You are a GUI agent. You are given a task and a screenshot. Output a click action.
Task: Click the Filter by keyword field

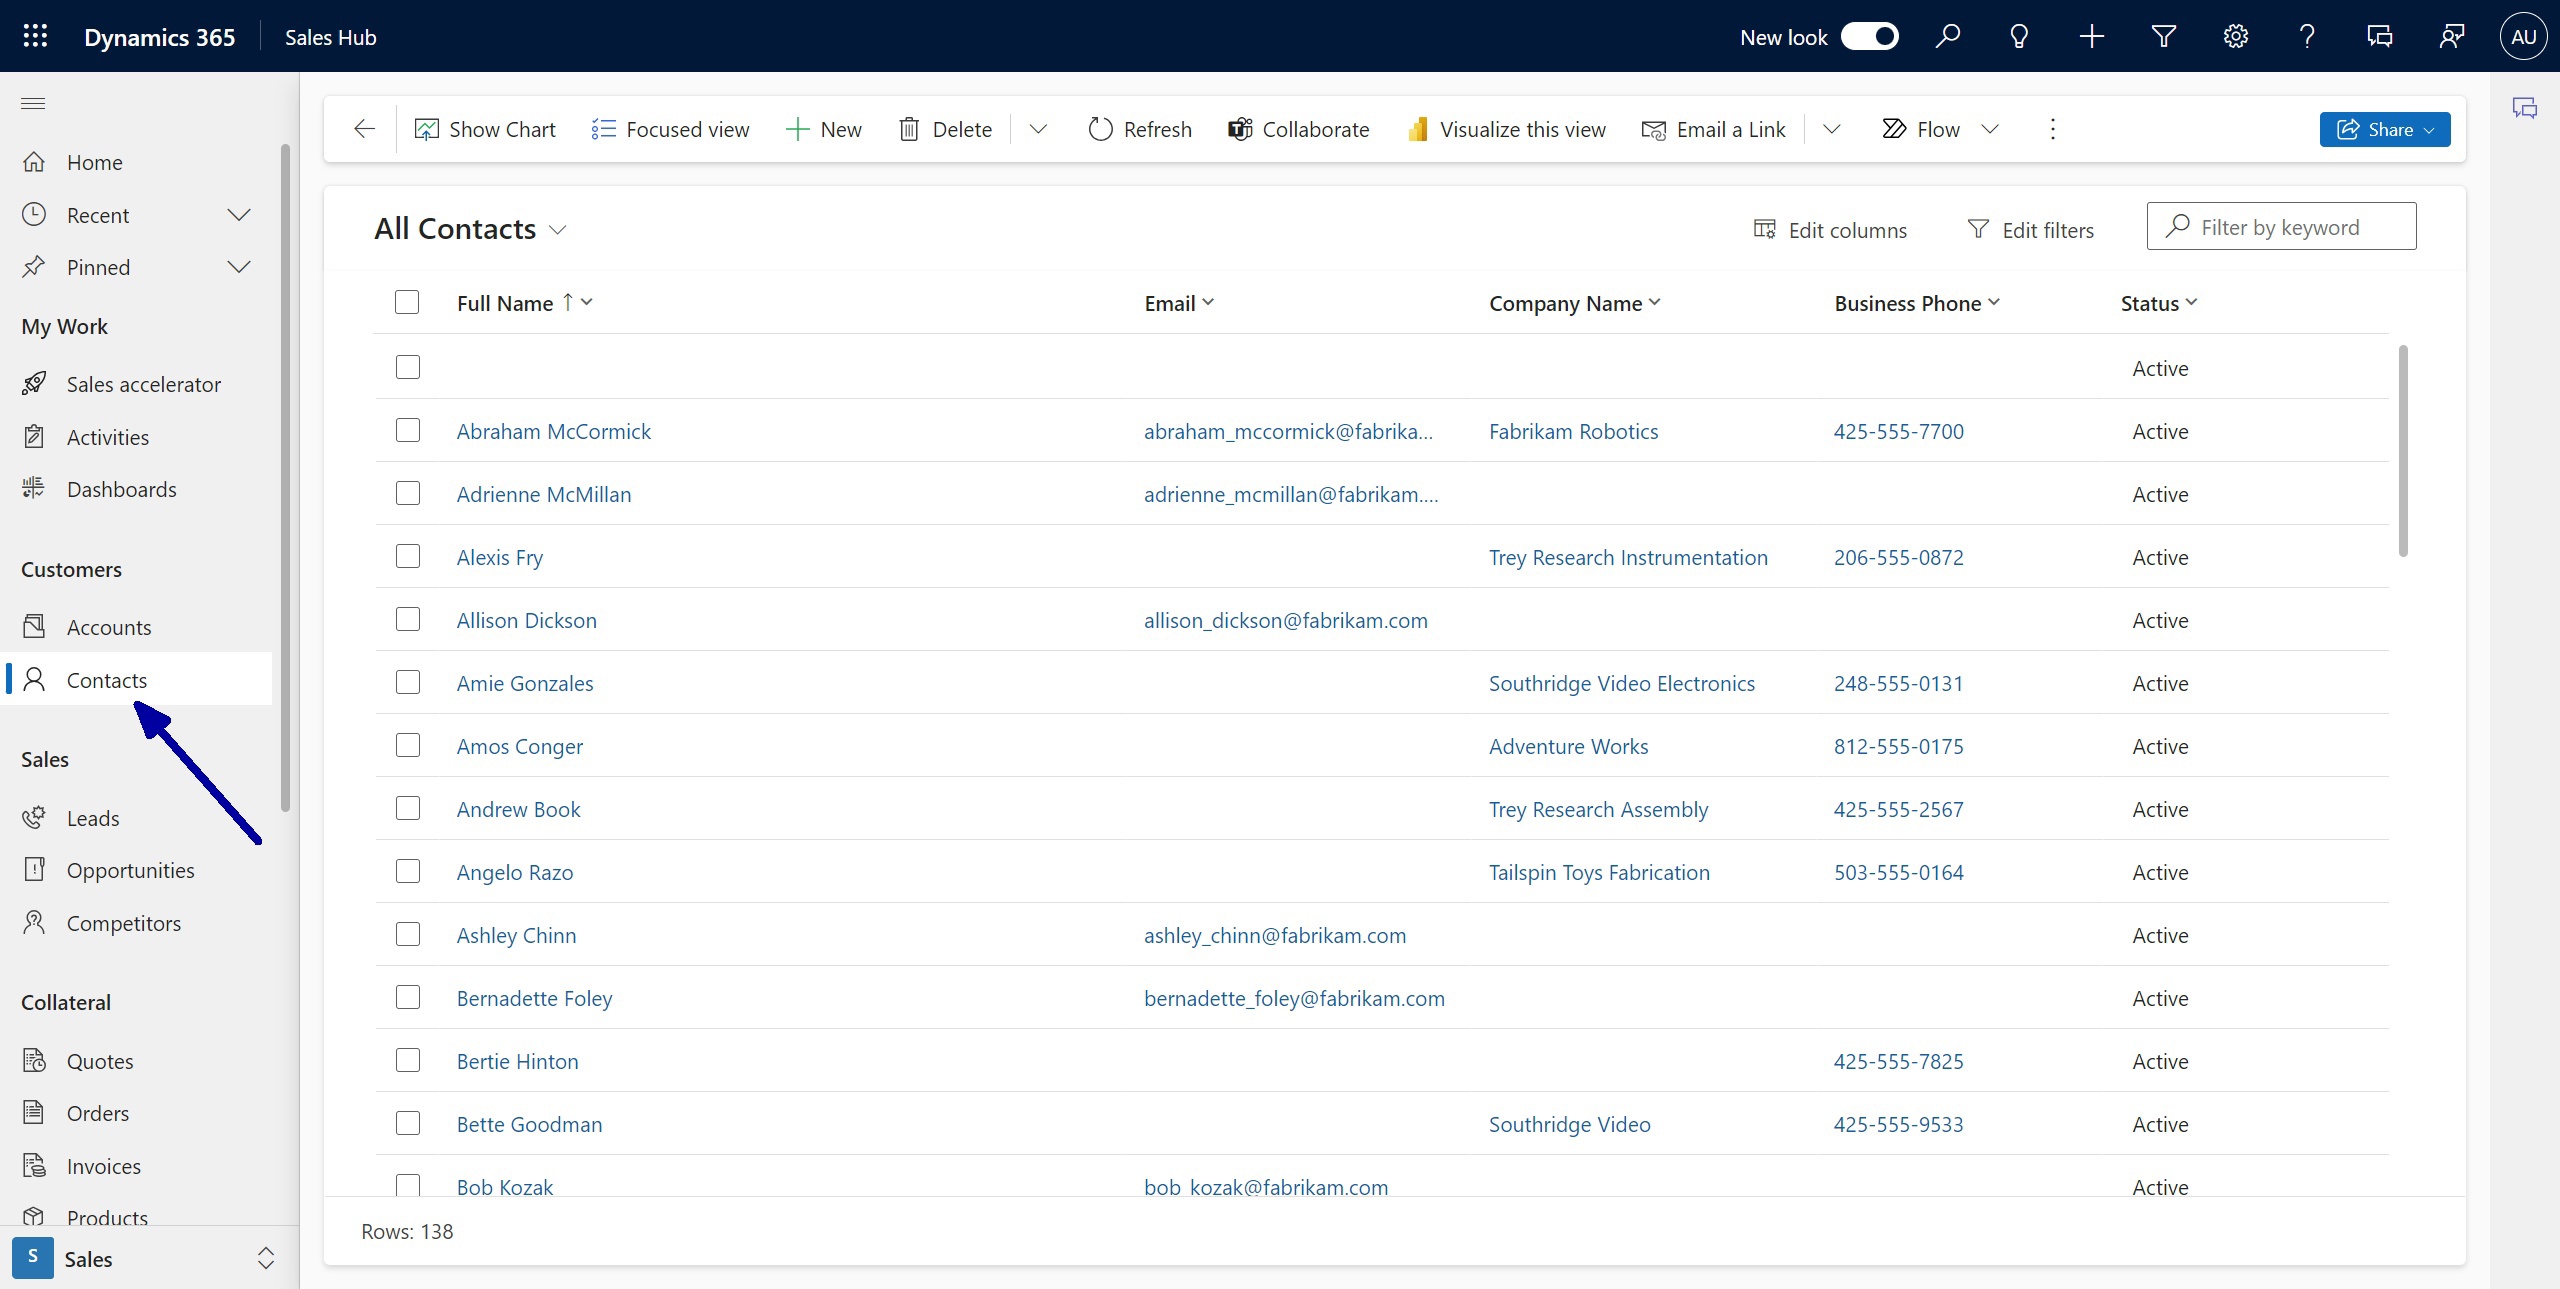[x=2281, y=226]
